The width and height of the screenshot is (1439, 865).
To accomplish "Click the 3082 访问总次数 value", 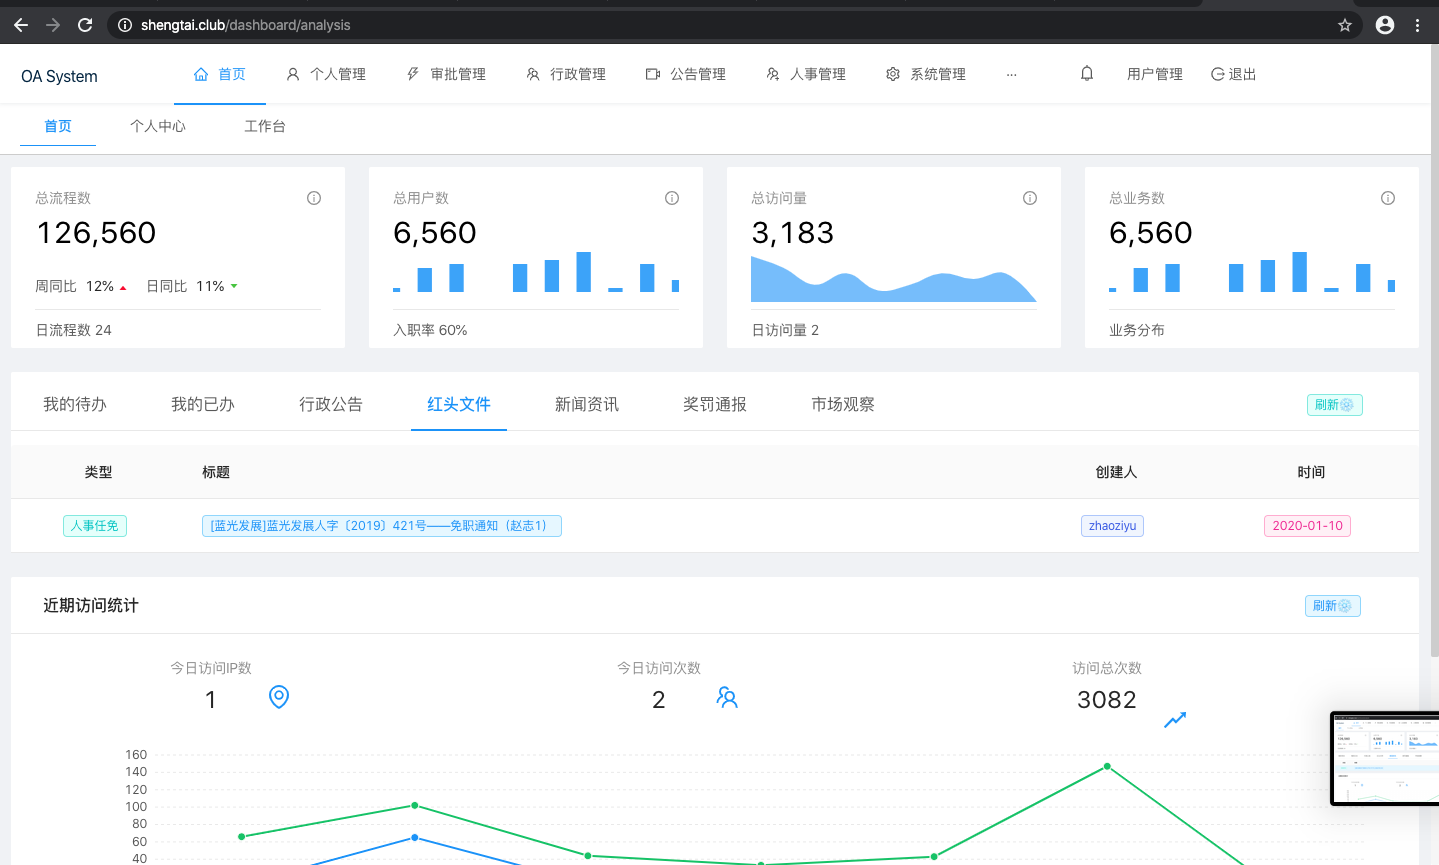I will pos(1107,700).
